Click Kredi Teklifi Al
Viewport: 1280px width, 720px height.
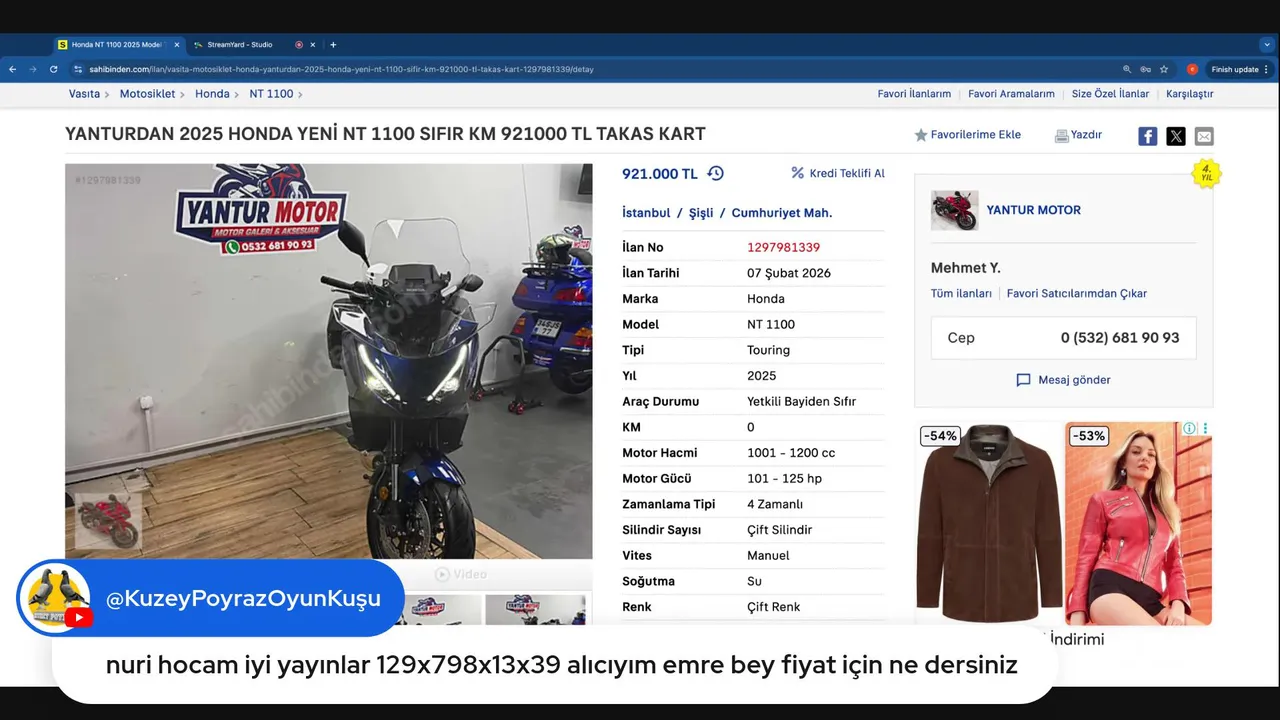tap(838, 173)
